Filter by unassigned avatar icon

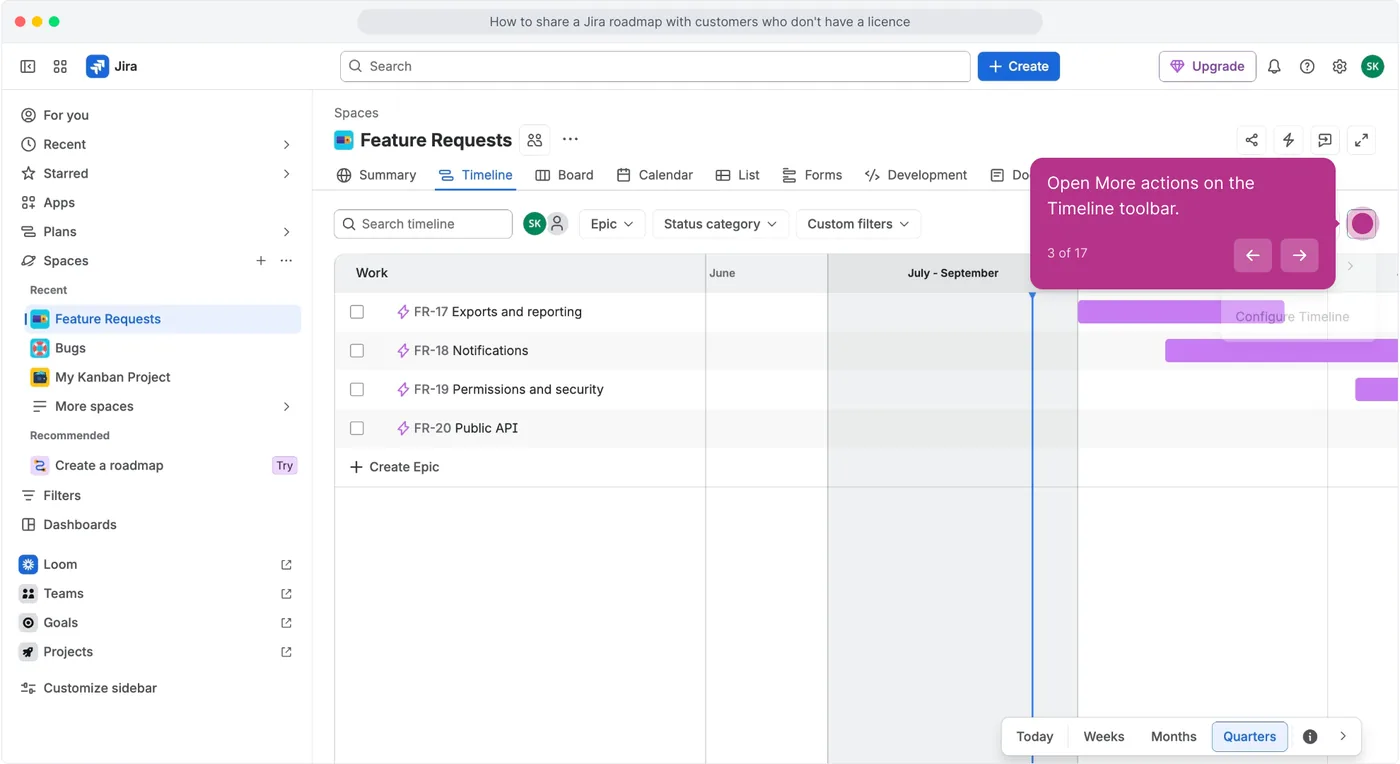tap(558, 224)
